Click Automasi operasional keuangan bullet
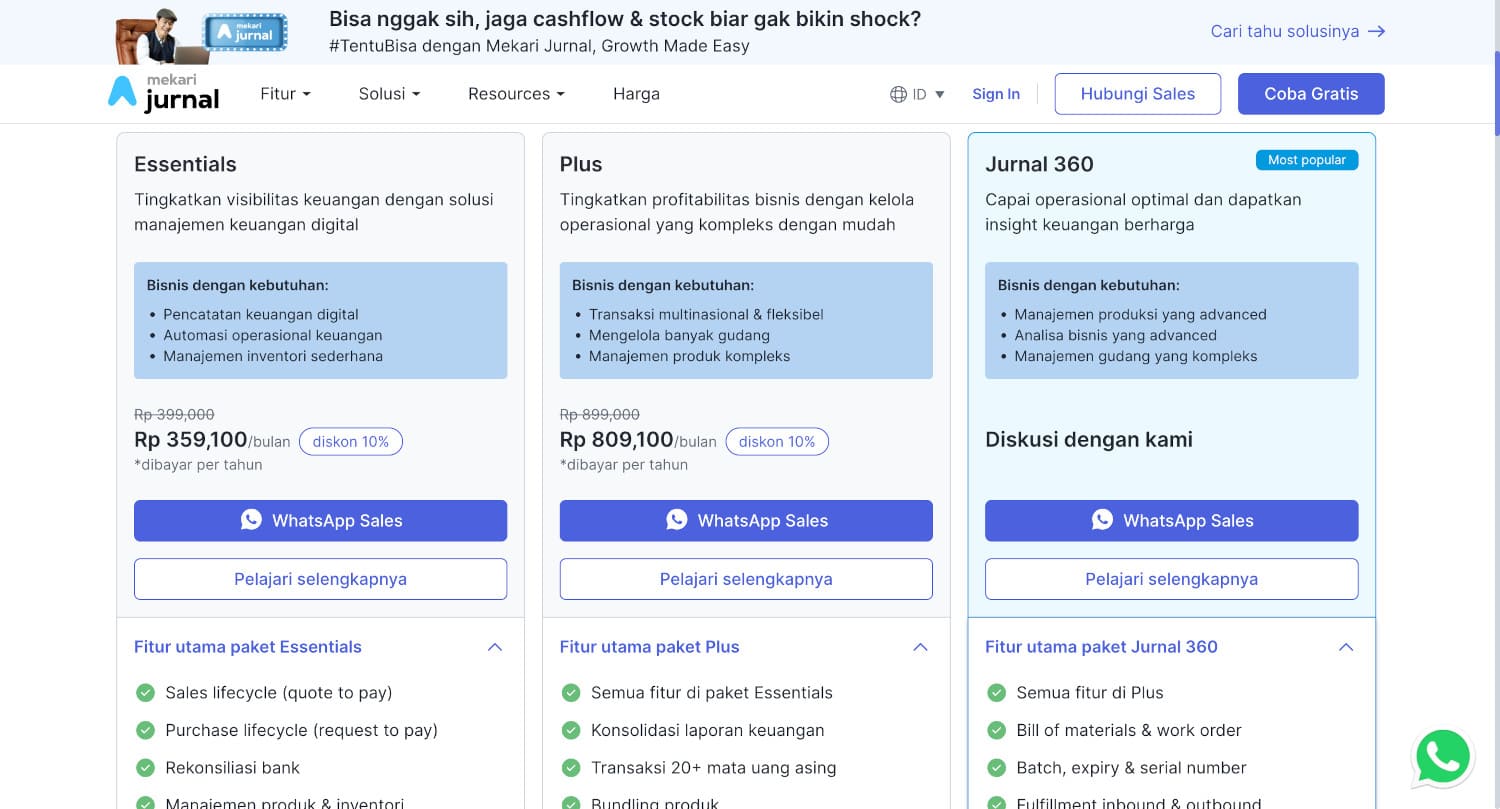The height and width of the screenshot is (809, 1500). (x=273, y=335)
